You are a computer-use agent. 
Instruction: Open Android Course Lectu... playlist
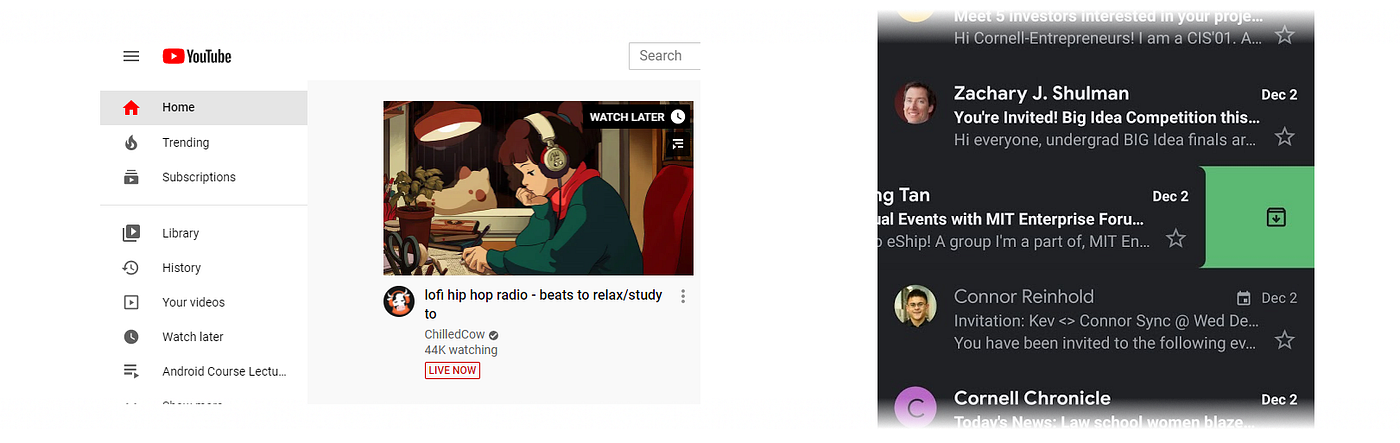coord(204,371)
